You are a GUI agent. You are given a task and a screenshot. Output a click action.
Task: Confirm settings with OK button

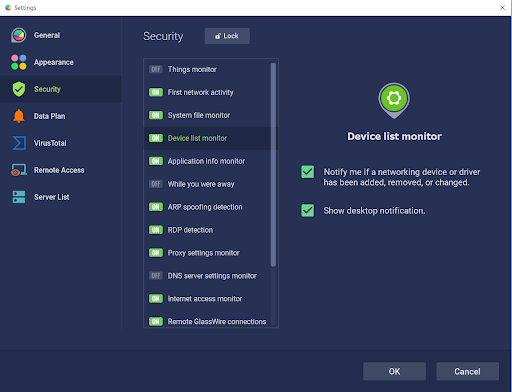tap(394, 371)
